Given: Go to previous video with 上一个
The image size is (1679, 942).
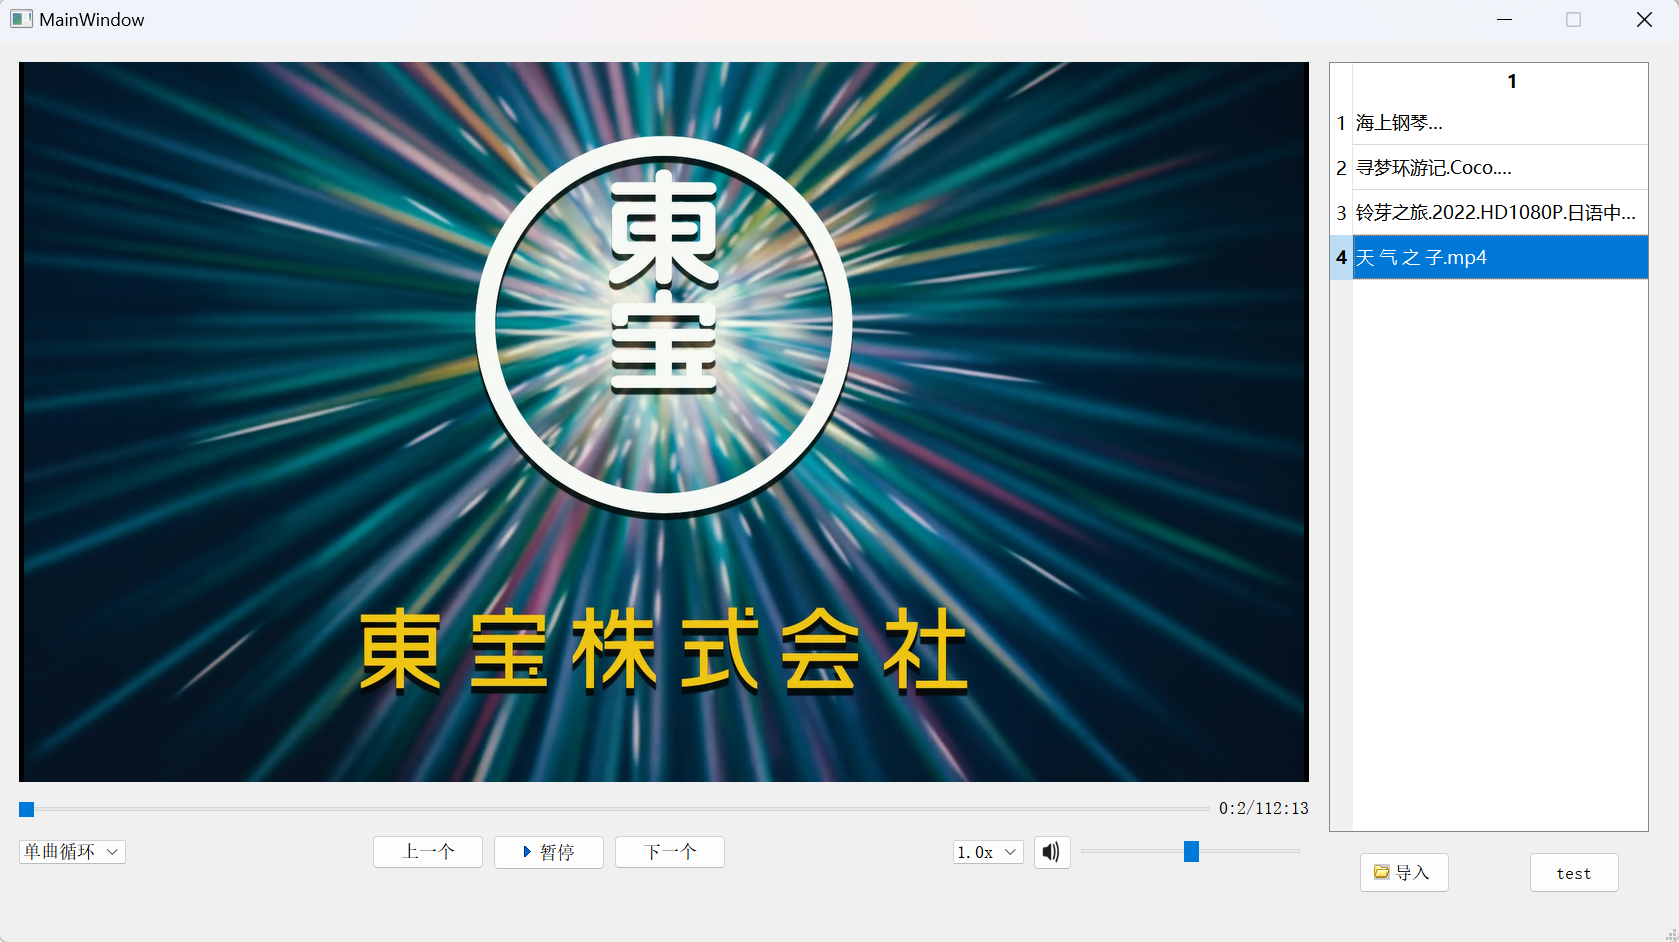Looking at the screenshot, I should pyautogui.click(x=428, y=852).
